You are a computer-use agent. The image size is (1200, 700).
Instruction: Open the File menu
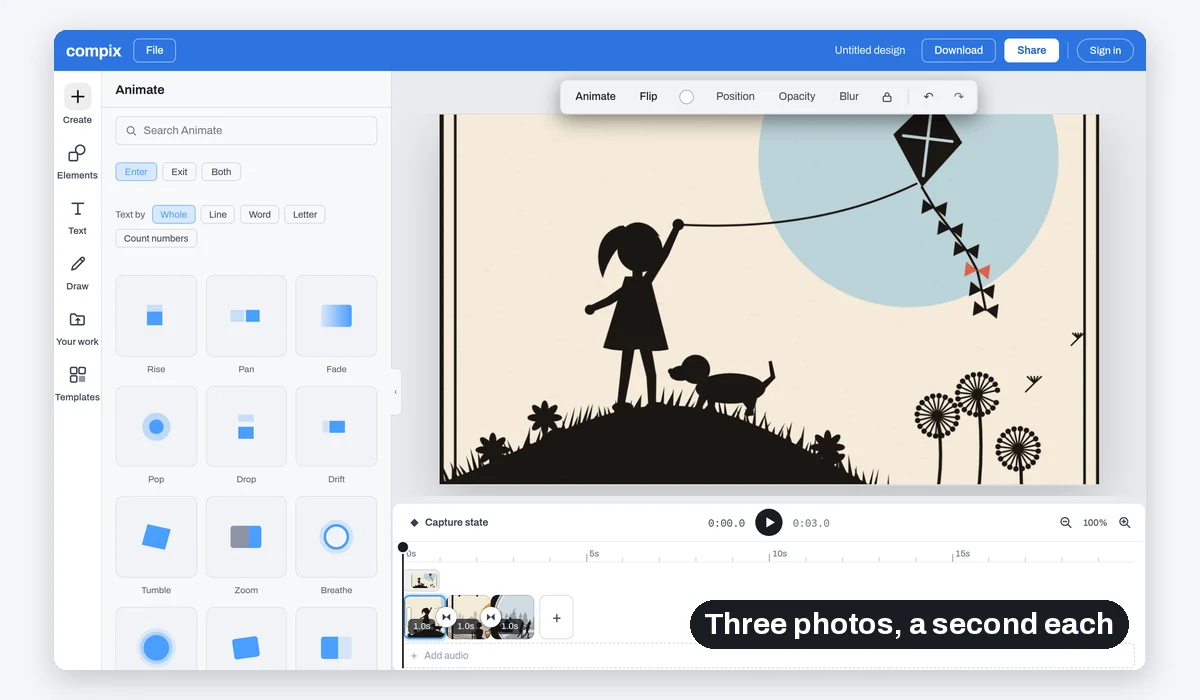pyautogui.click(x=154, y=50)
